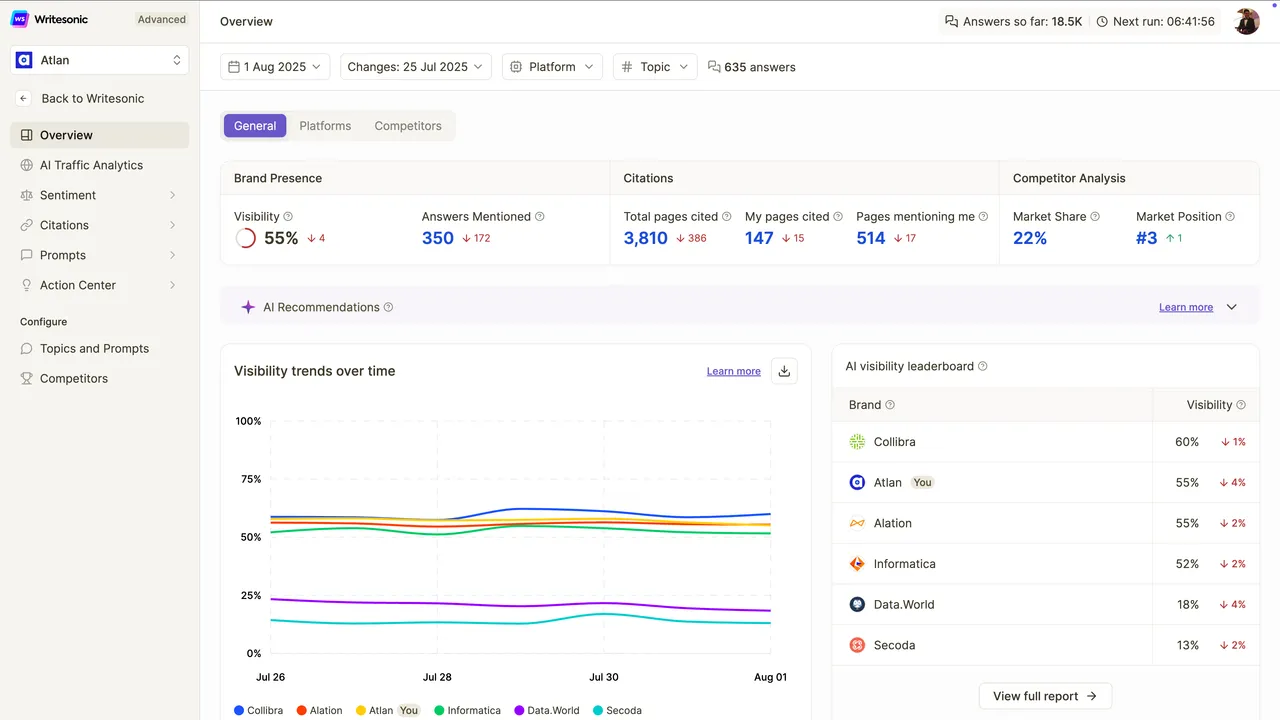Toggle Informatica series in chart legend
This screenshot has width=1280, height=720.
468,710
